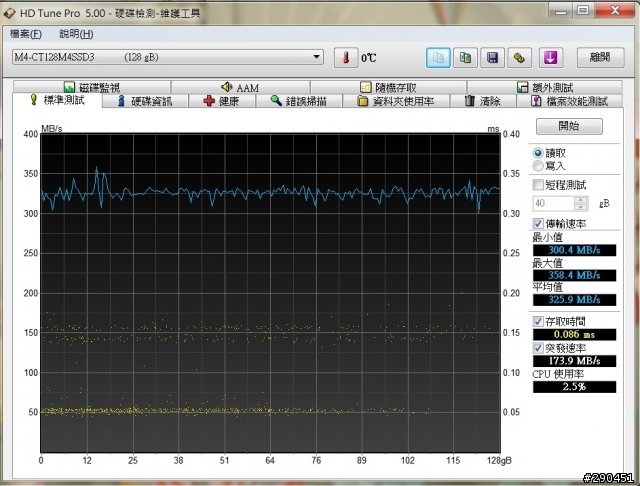Minimize the HD Tune Pro window
Image resolution: width=640 pixels, height=486 pixels.
point(561,11)
